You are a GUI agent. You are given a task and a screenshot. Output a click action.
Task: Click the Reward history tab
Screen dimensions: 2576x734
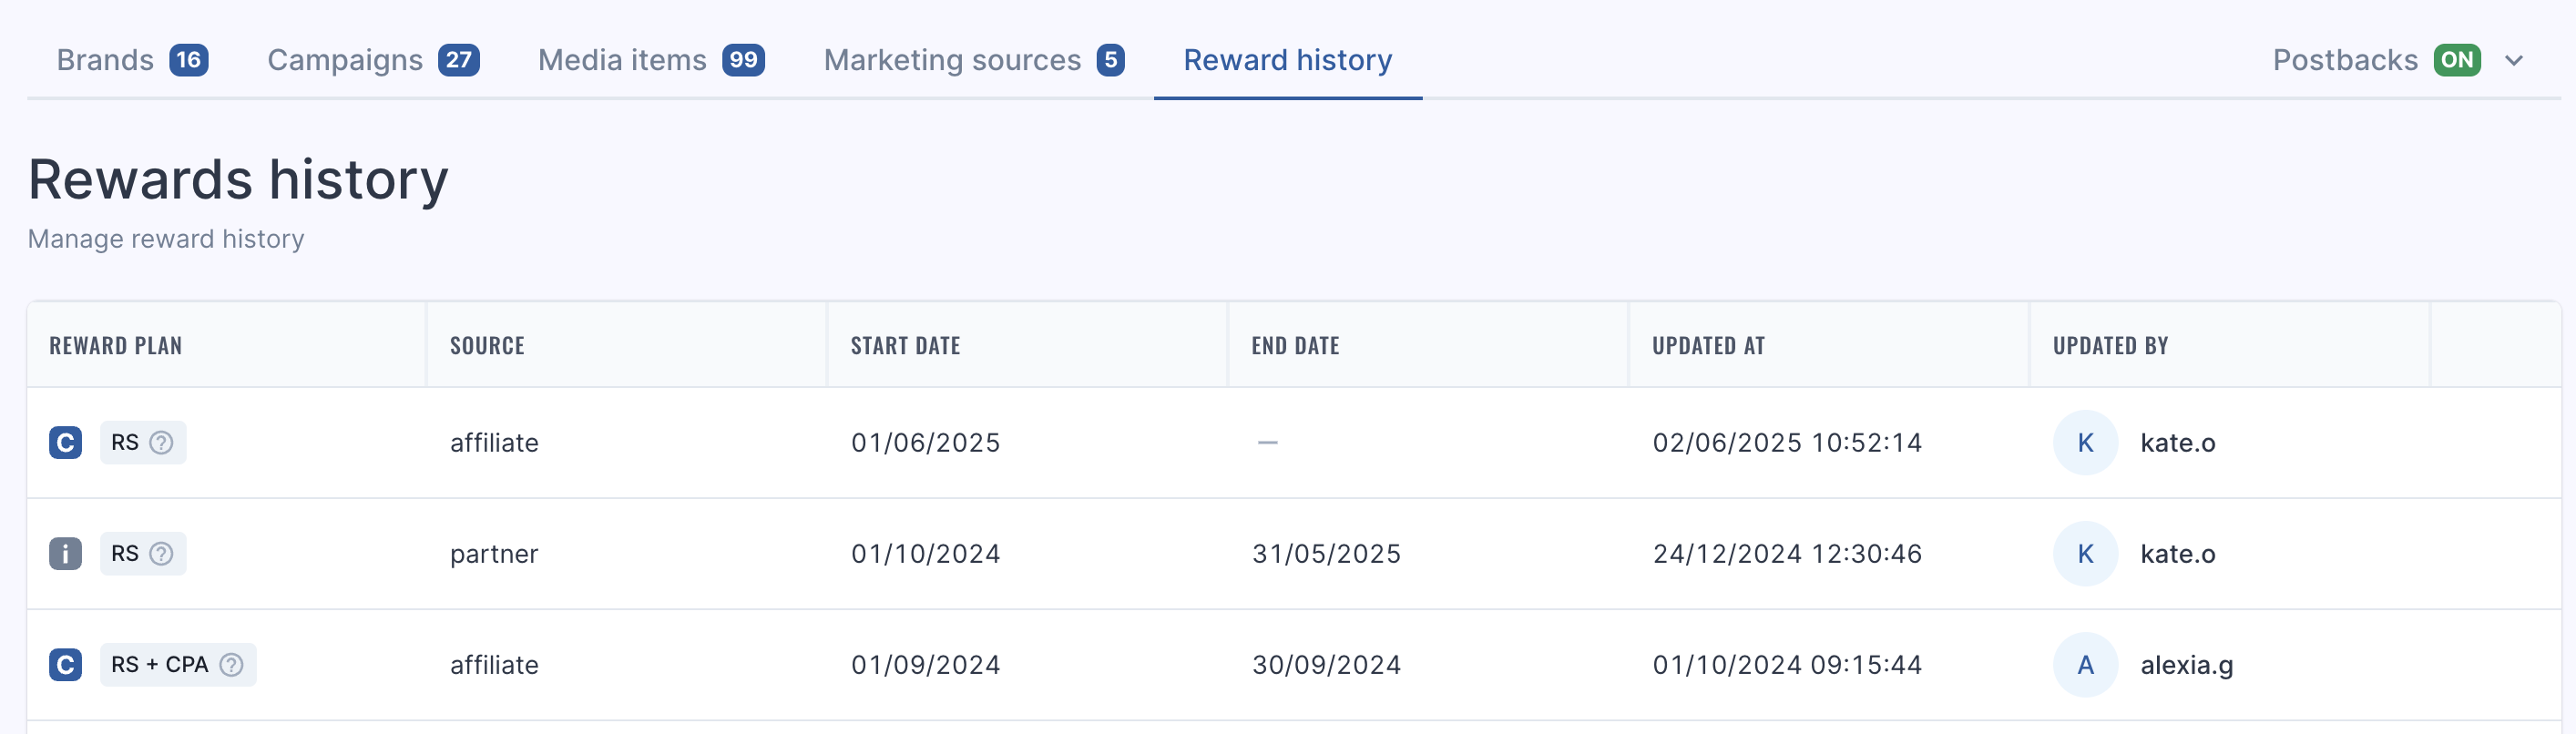point(1287,60)
